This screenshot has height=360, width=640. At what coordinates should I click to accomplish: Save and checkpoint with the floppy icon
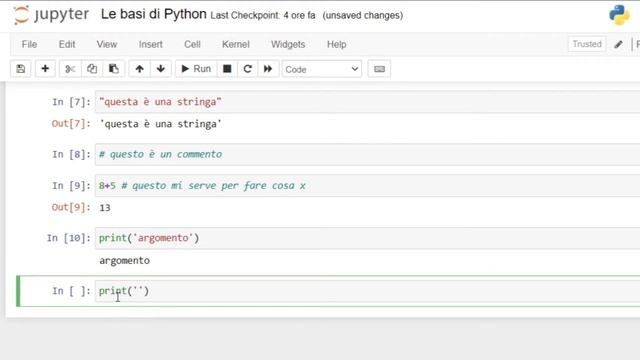tap(21, 69)
